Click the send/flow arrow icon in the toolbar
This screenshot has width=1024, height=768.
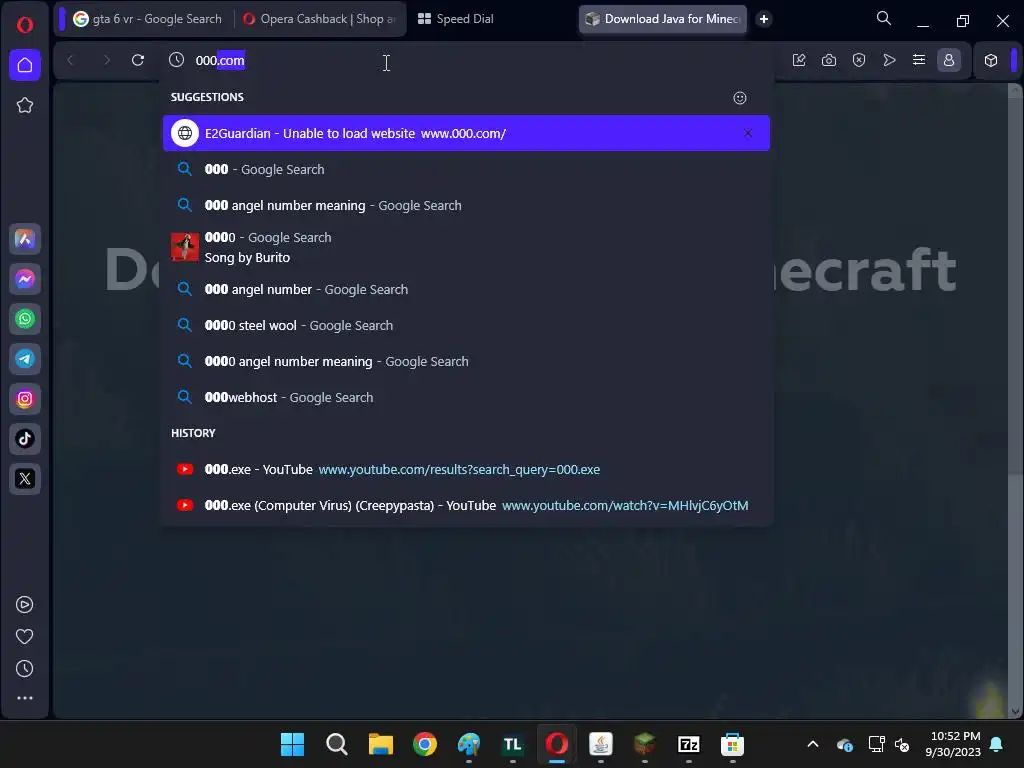889,60
